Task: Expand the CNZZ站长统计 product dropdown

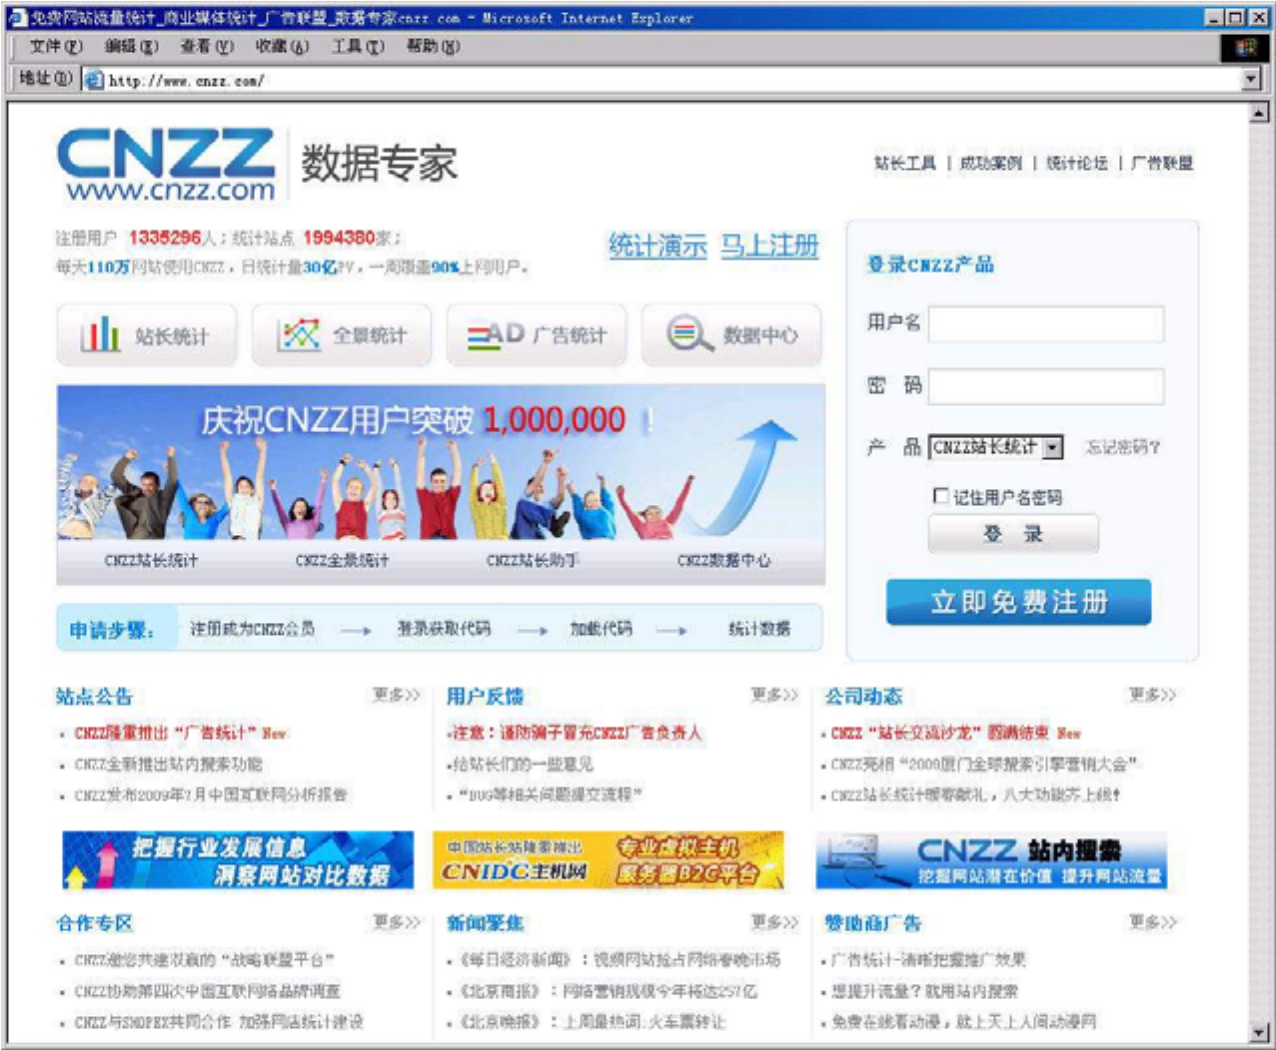Action: coord(1053,448)
